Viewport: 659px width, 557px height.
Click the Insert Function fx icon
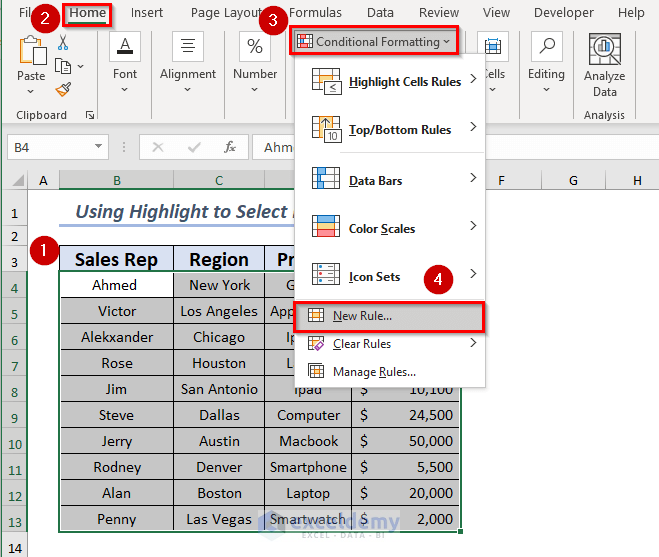(229, 147)
